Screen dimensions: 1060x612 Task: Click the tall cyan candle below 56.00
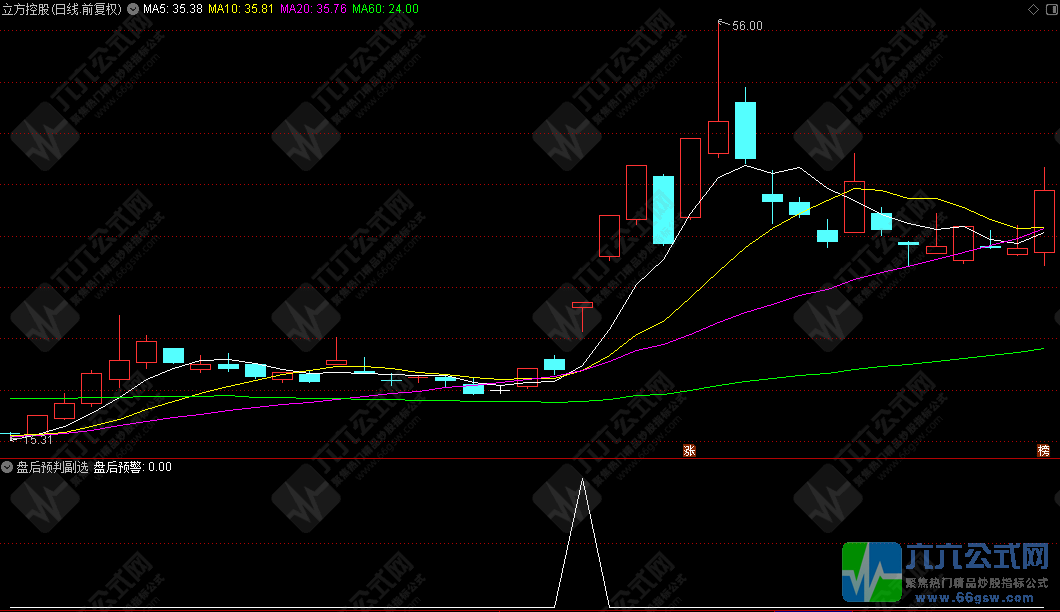pyautogui.click(x=745, y=130)
